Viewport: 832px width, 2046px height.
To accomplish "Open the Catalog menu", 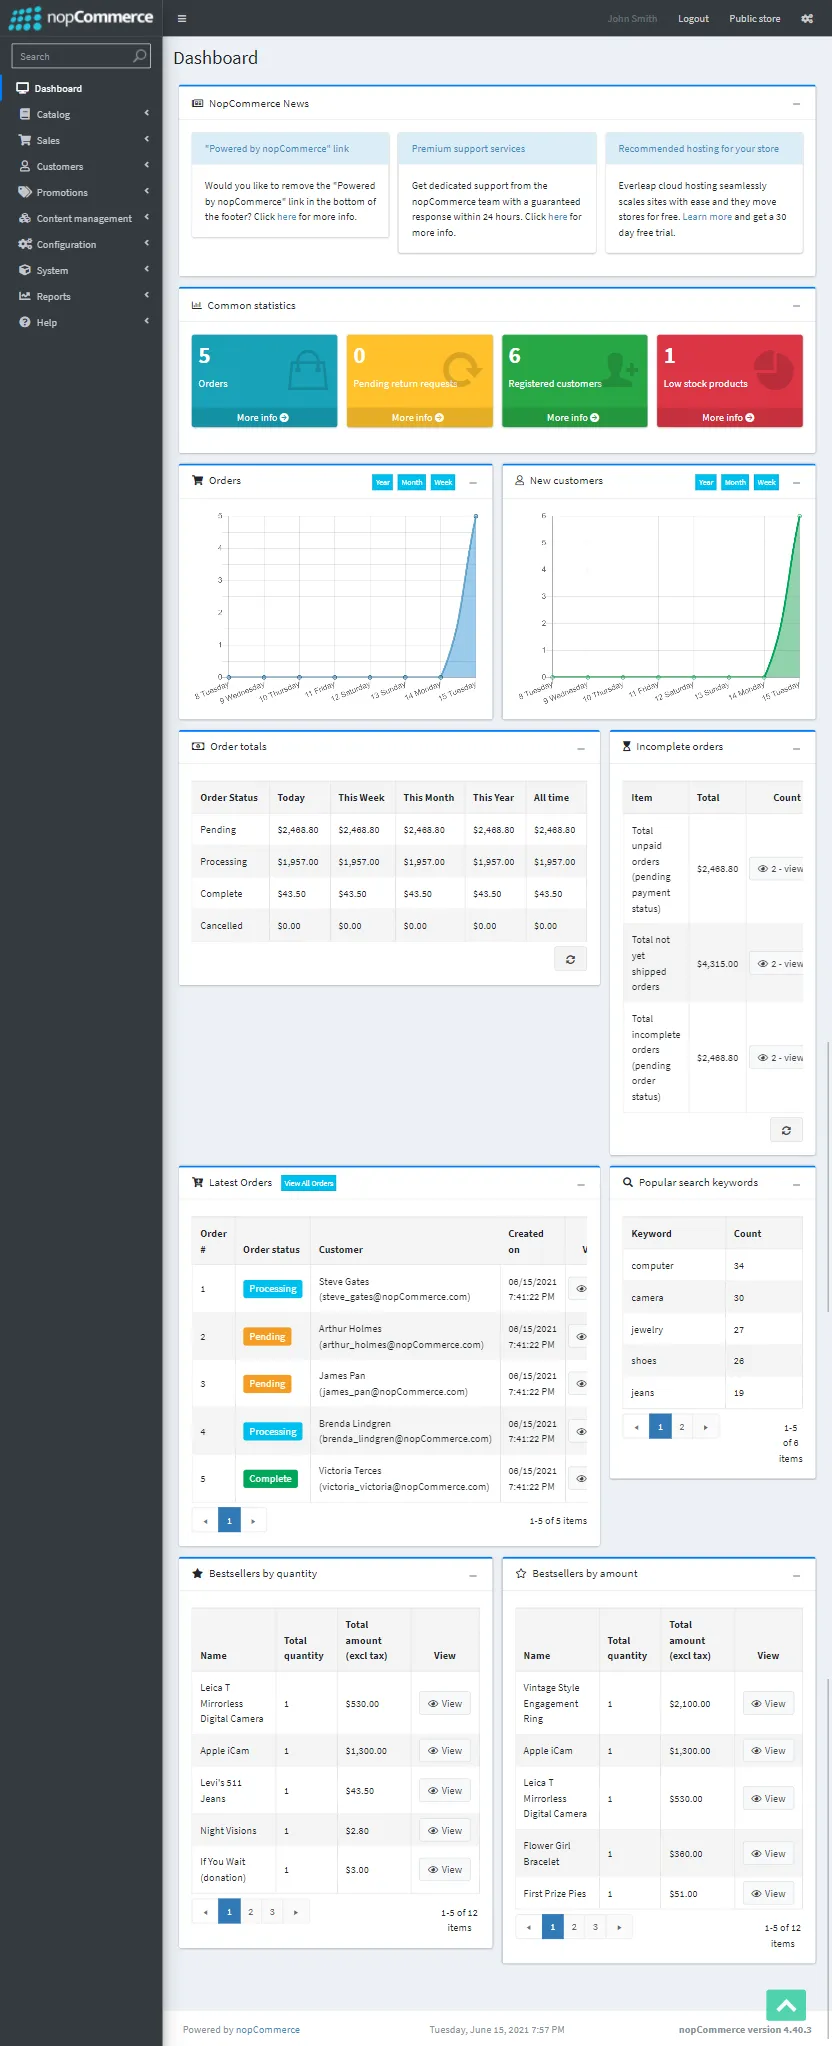I will tap(81, 114).
